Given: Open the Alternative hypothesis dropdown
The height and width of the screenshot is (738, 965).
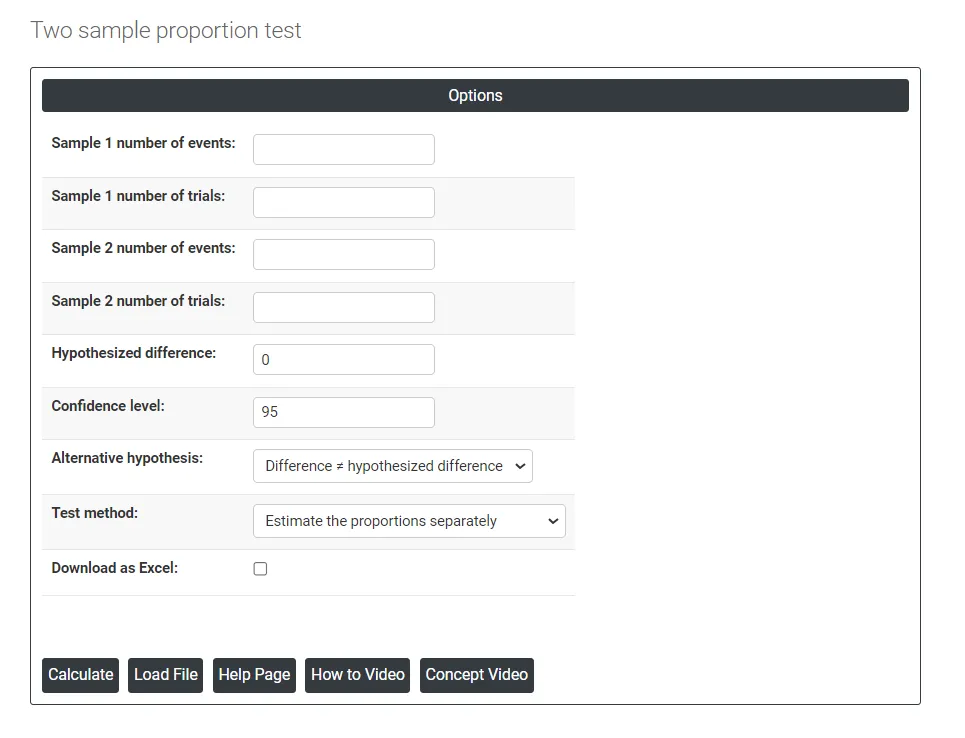Looking at the screenshot, I should point(393,466).
